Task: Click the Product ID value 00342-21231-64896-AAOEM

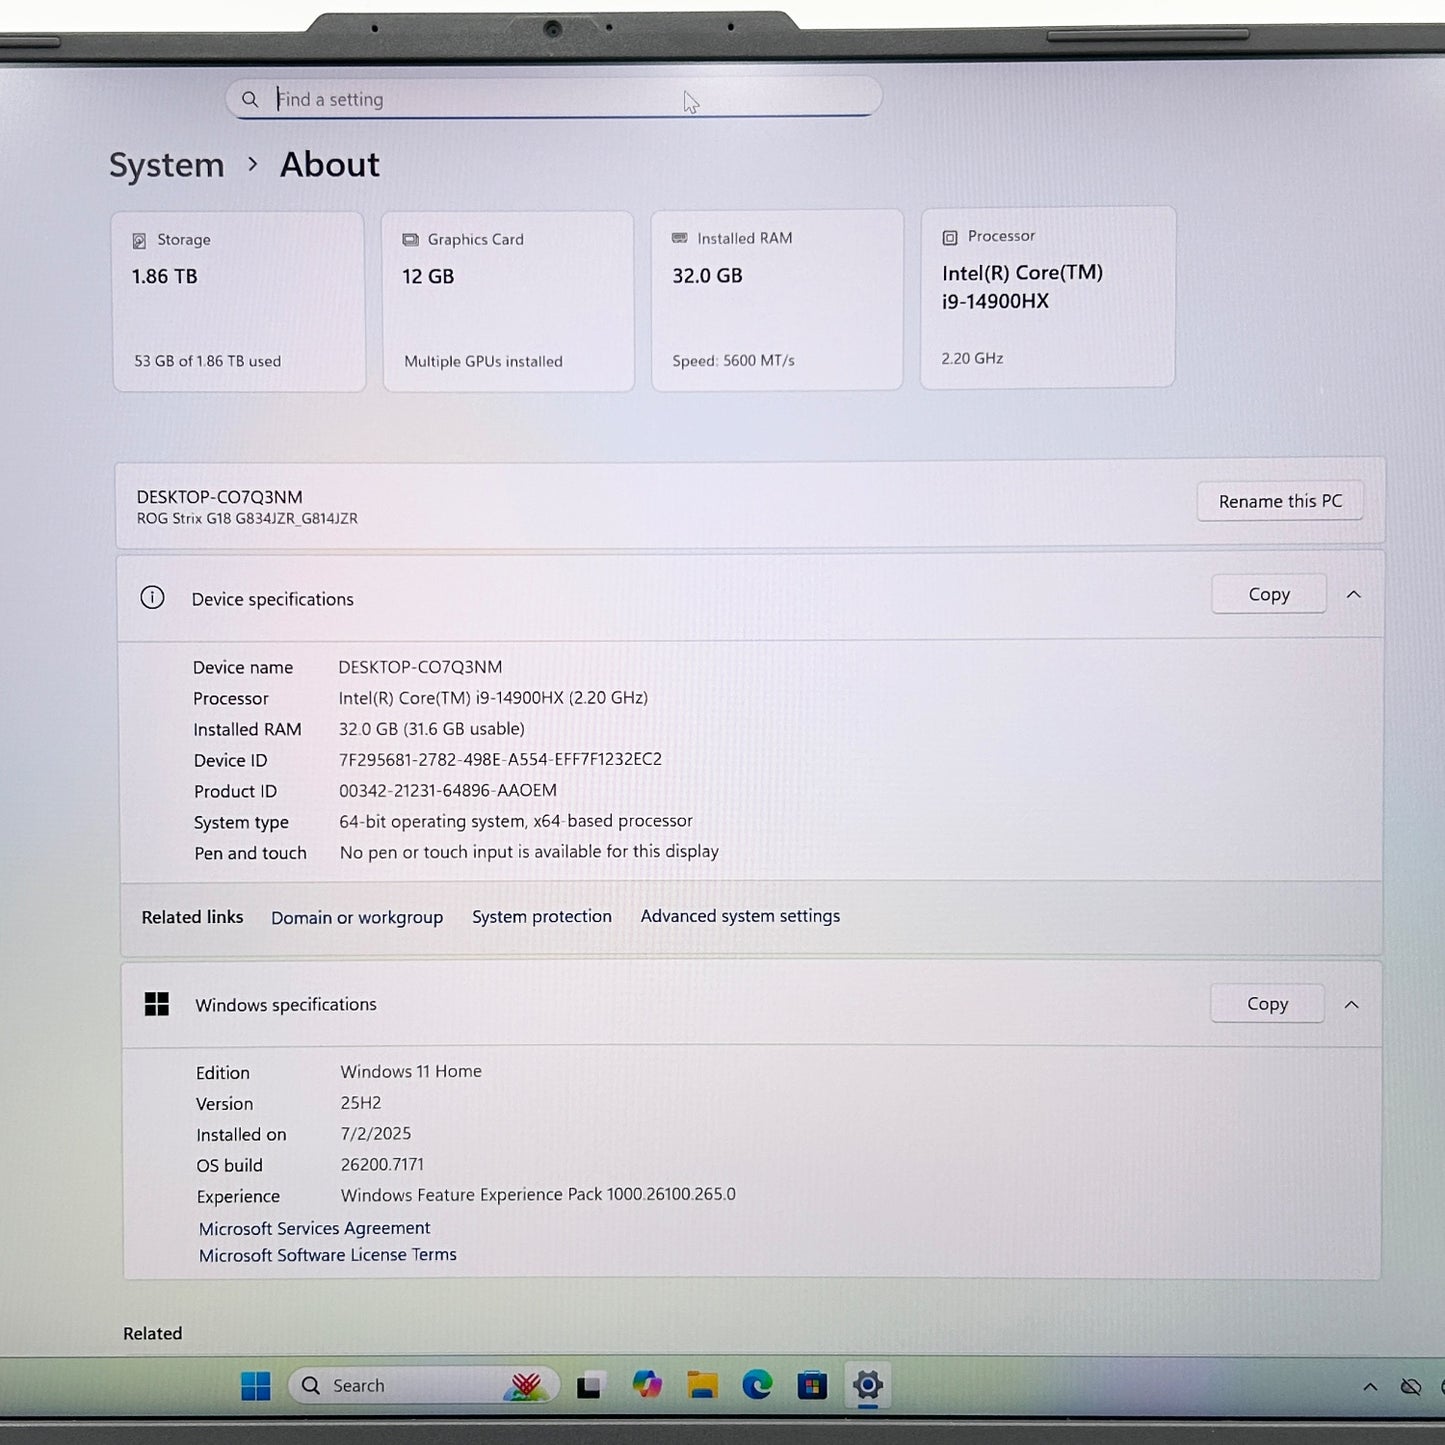Action: (448, 791)
